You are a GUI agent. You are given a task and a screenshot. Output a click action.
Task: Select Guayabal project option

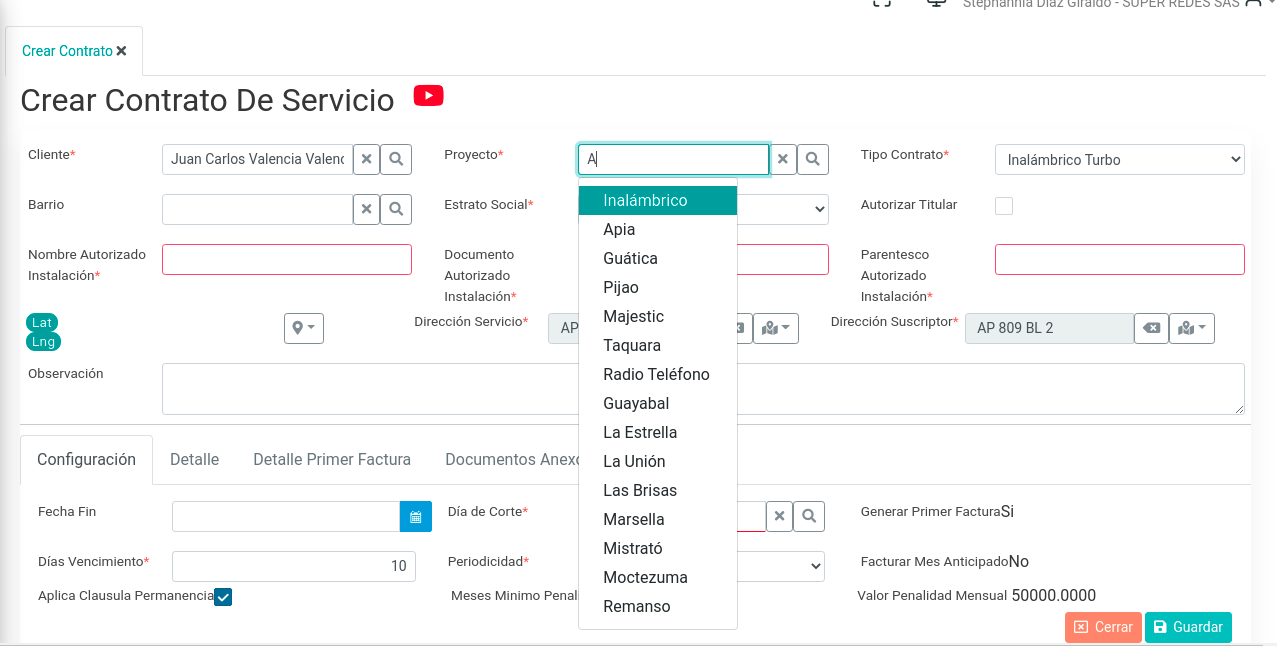pyautogui.click(x=658, y=403)
